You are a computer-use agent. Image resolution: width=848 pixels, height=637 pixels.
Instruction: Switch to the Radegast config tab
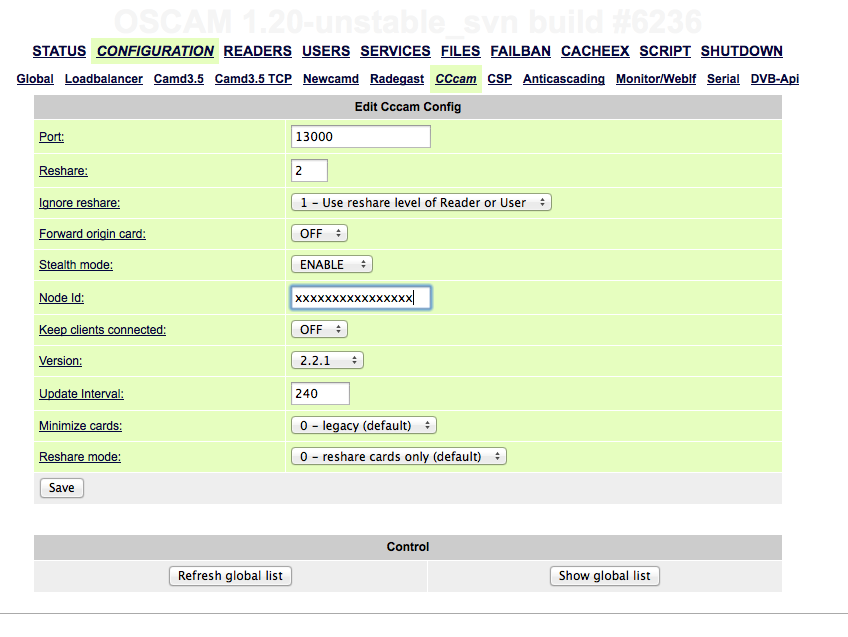point(397,79)
